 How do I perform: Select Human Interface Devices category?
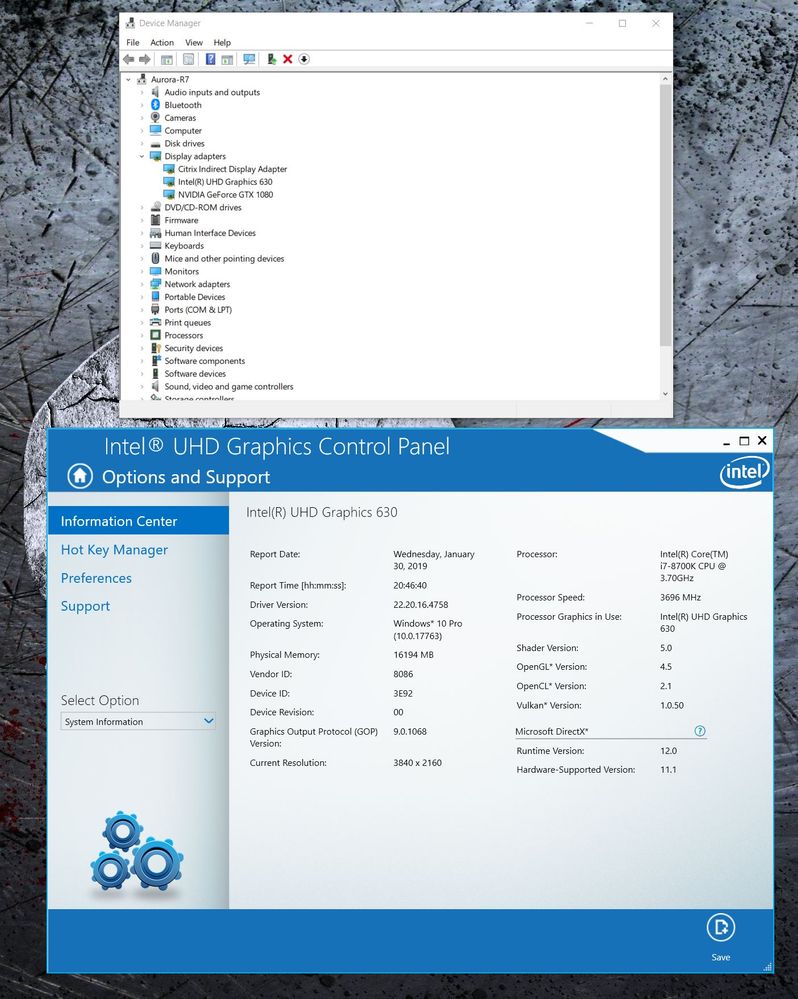pyautogui.click(x=210, y=233)
